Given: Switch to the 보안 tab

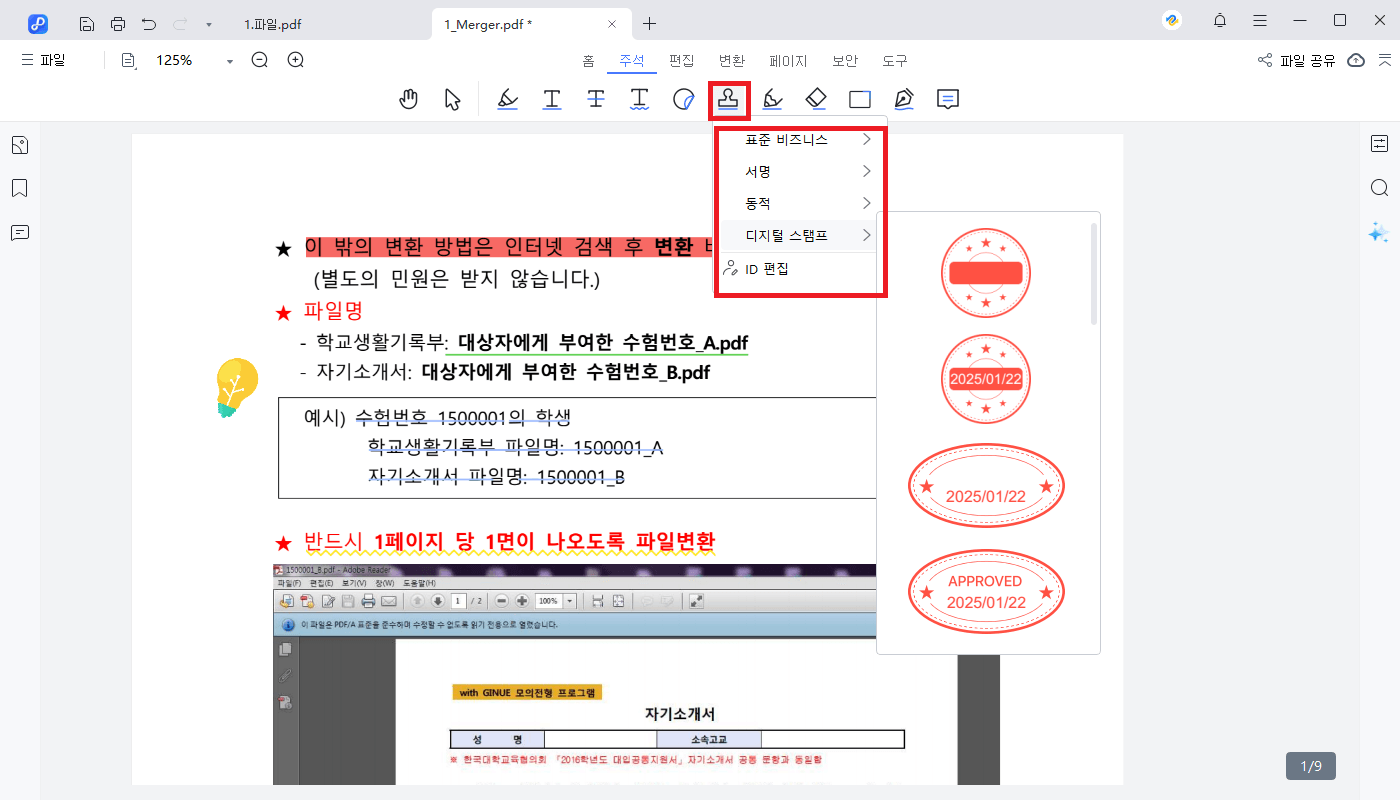Looking at the screenshot, I should 845,60.
